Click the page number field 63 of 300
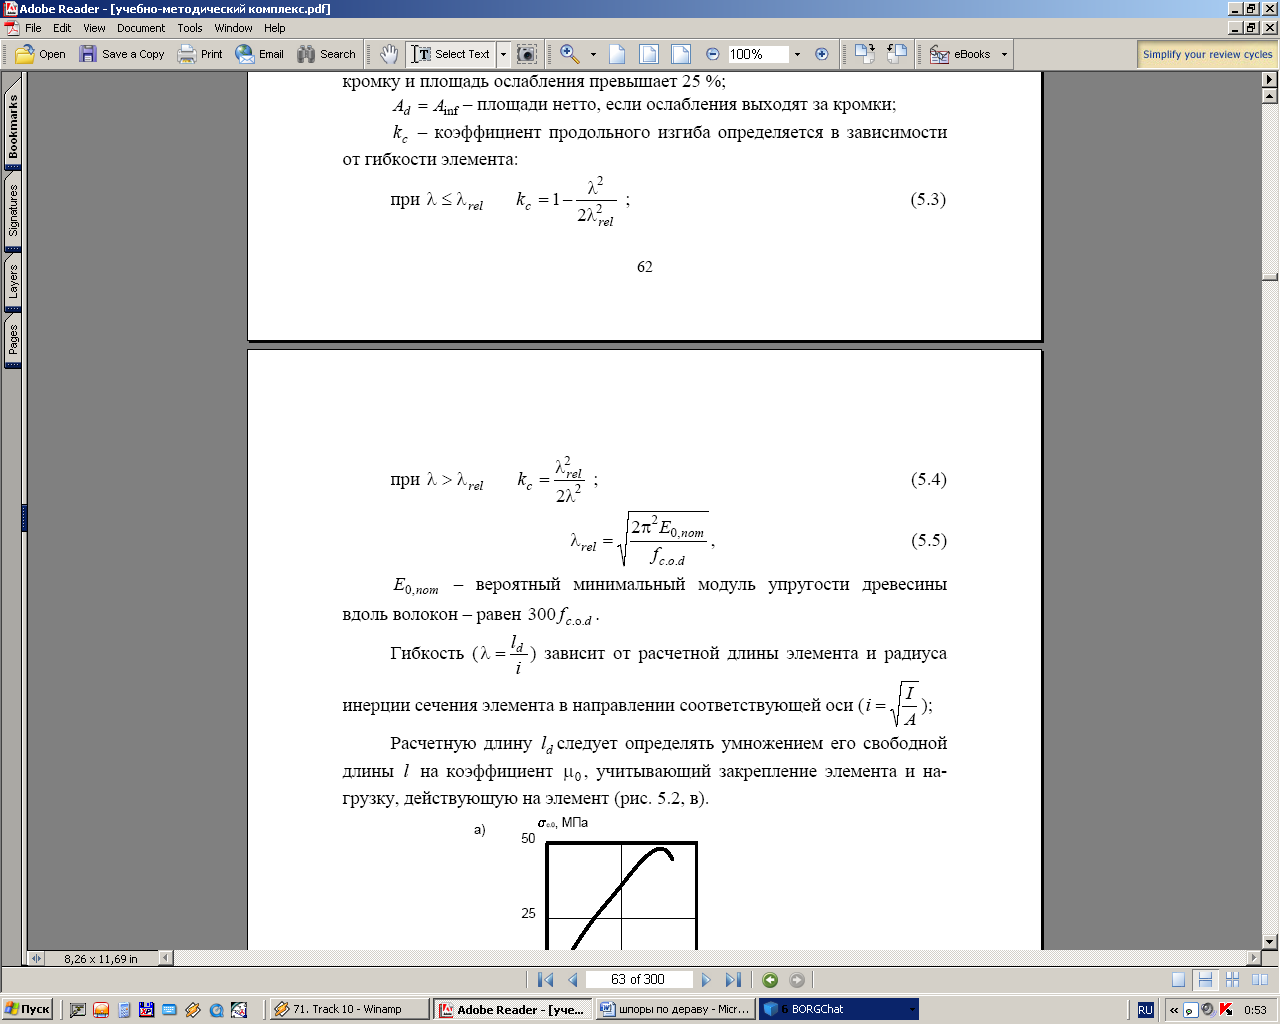 pos(638,980)
